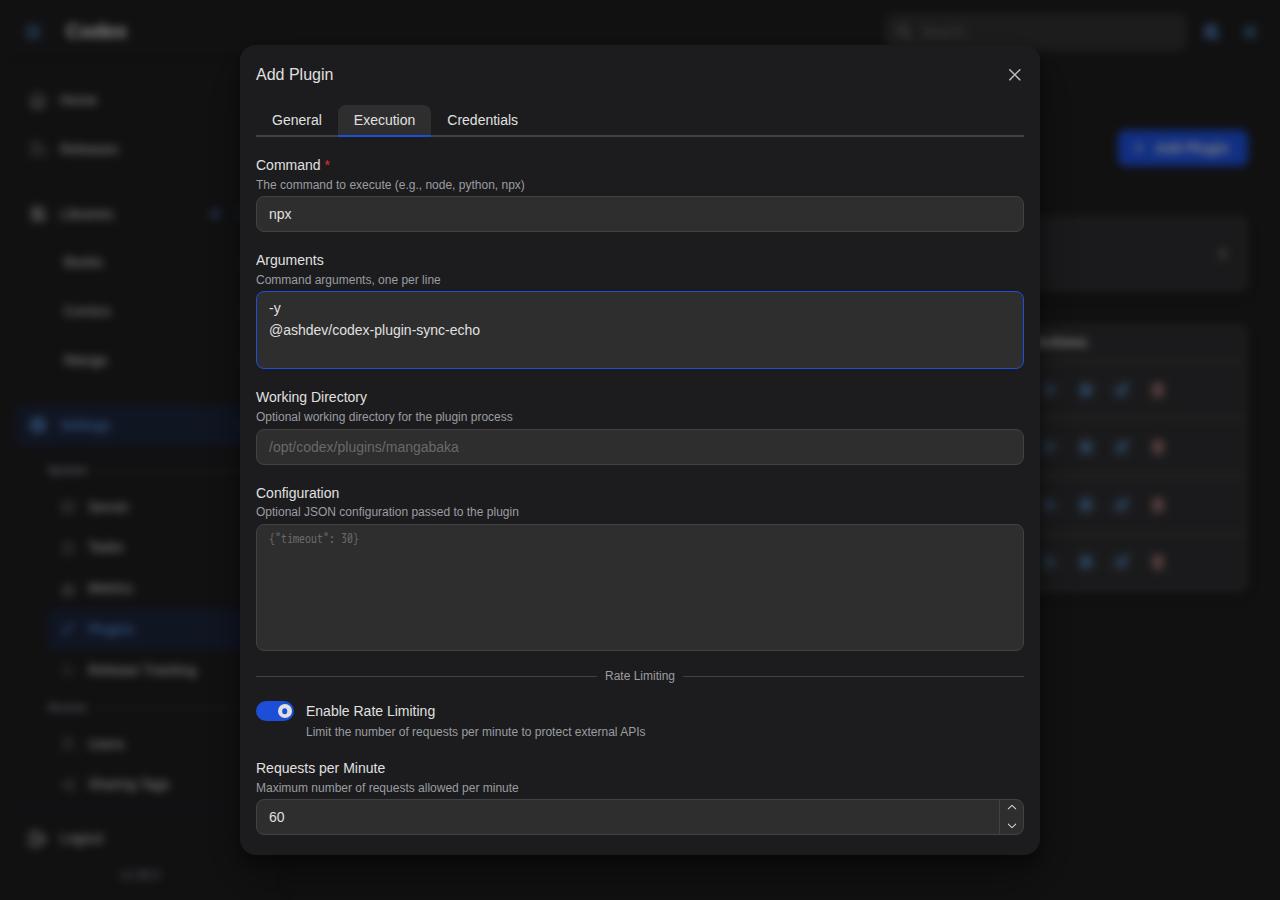Image resolution: width=1280 pixels, height=900 pixels.
Task: Open the Credentials tab
Action: coord(482,120)
